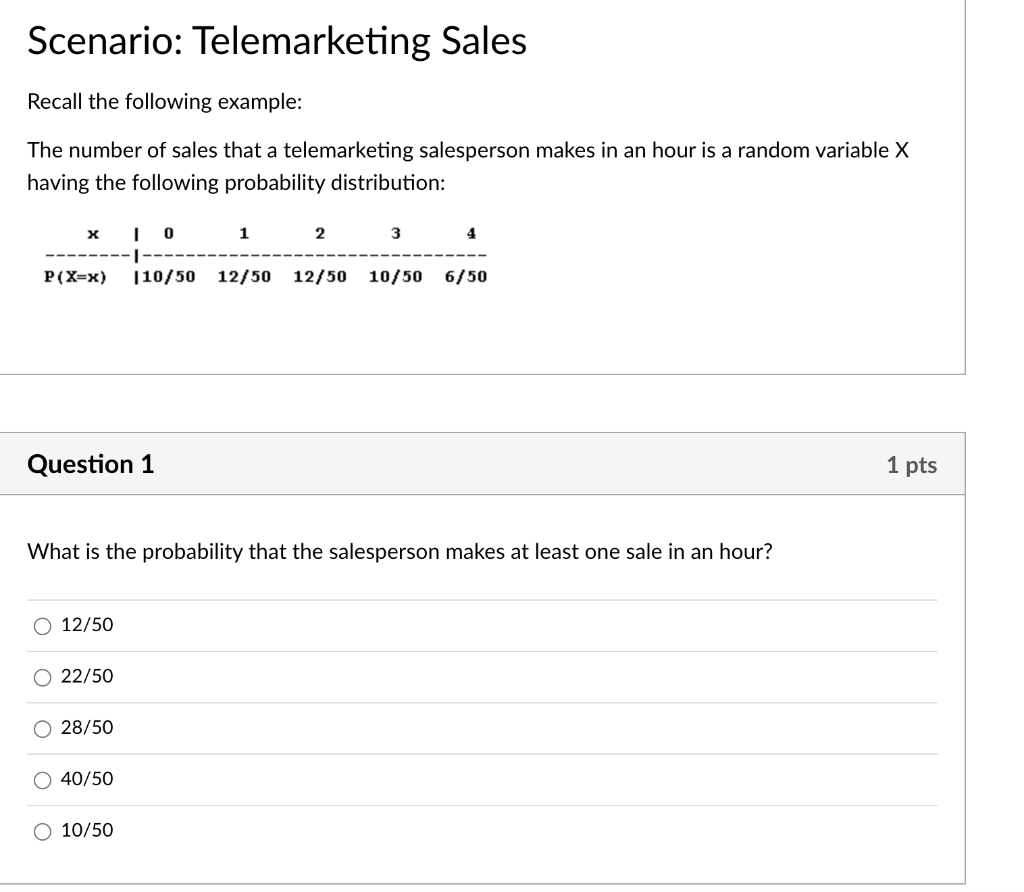Click the random variable description paragraph
The image size is (1024, 892).
click(x=467, y=167)
